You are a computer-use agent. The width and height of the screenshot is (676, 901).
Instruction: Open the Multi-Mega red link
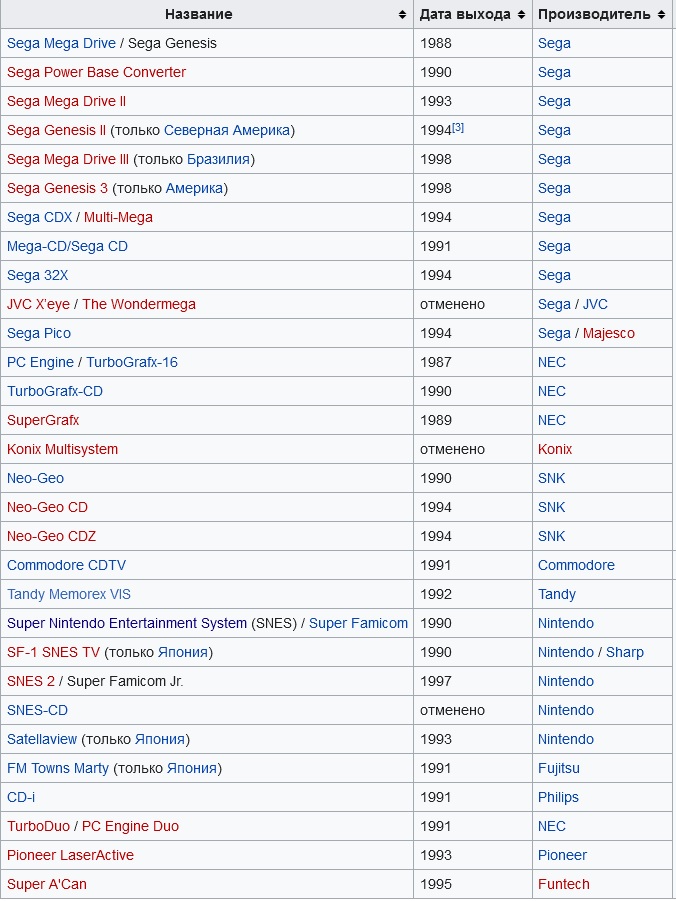(118, 217)
